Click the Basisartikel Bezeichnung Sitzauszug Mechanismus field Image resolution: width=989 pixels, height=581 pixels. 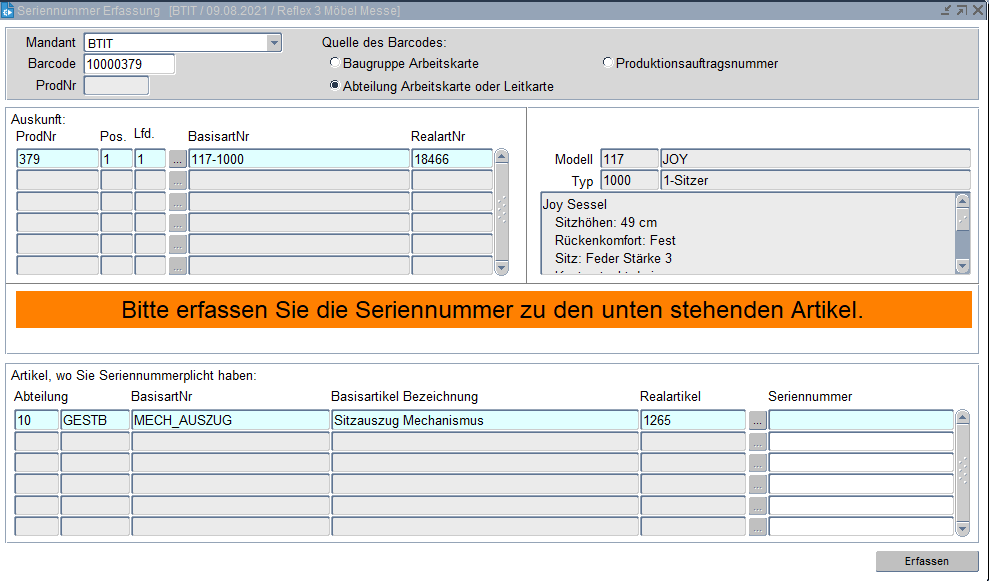click(x=484, y=421)
